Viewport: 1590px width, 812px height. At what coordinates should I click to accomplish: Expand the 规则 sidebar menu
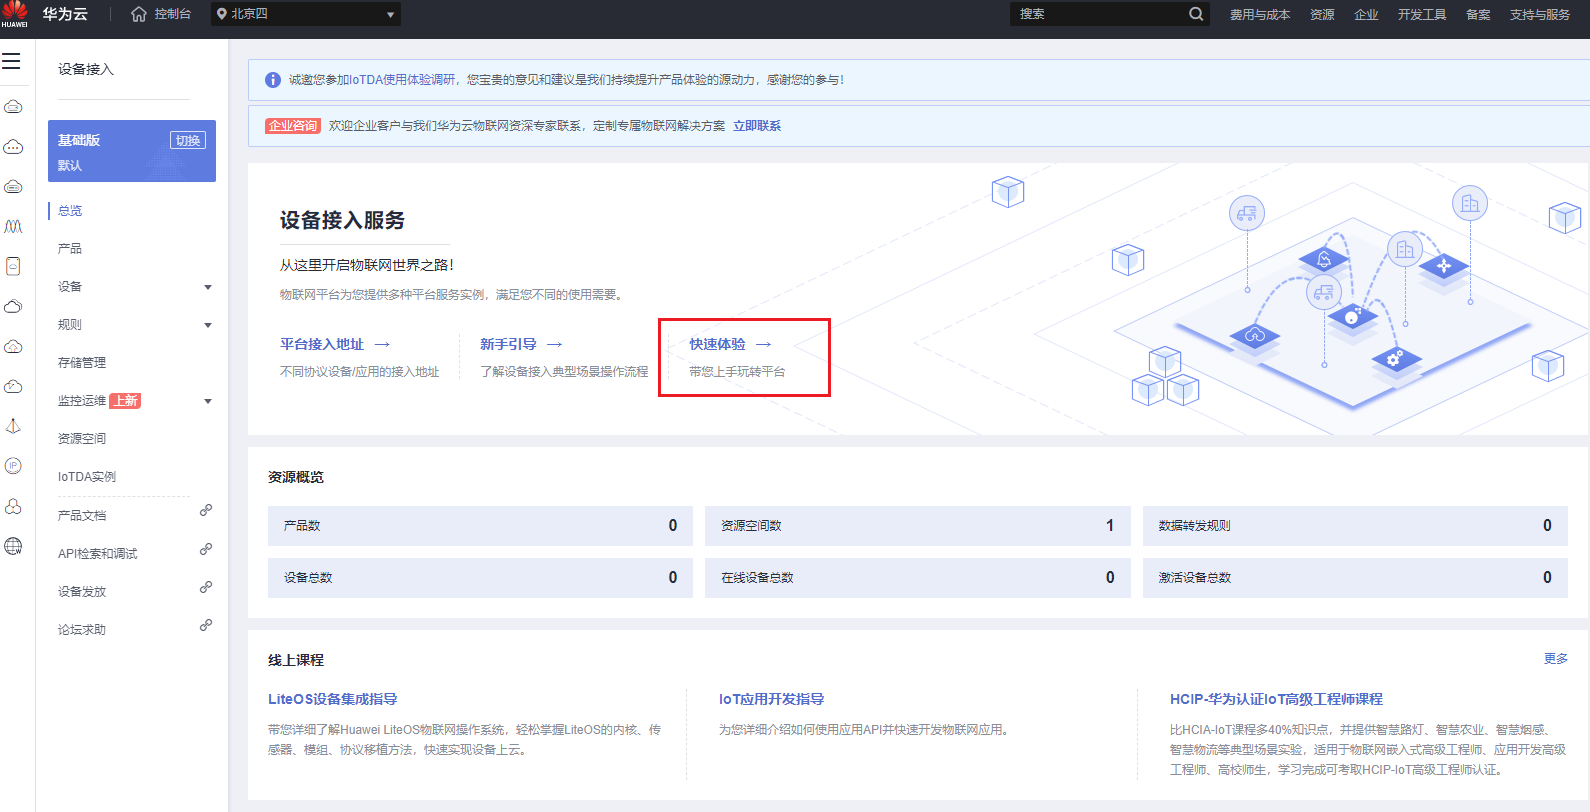(208, 325)
